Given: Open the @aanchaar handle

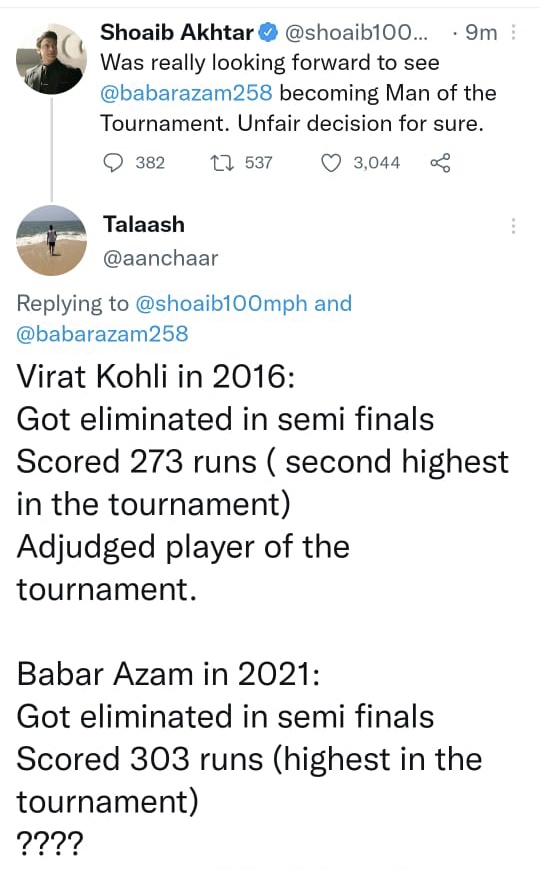Looking at the screenshot, I should pyautogui.click(x=160, y=259).
